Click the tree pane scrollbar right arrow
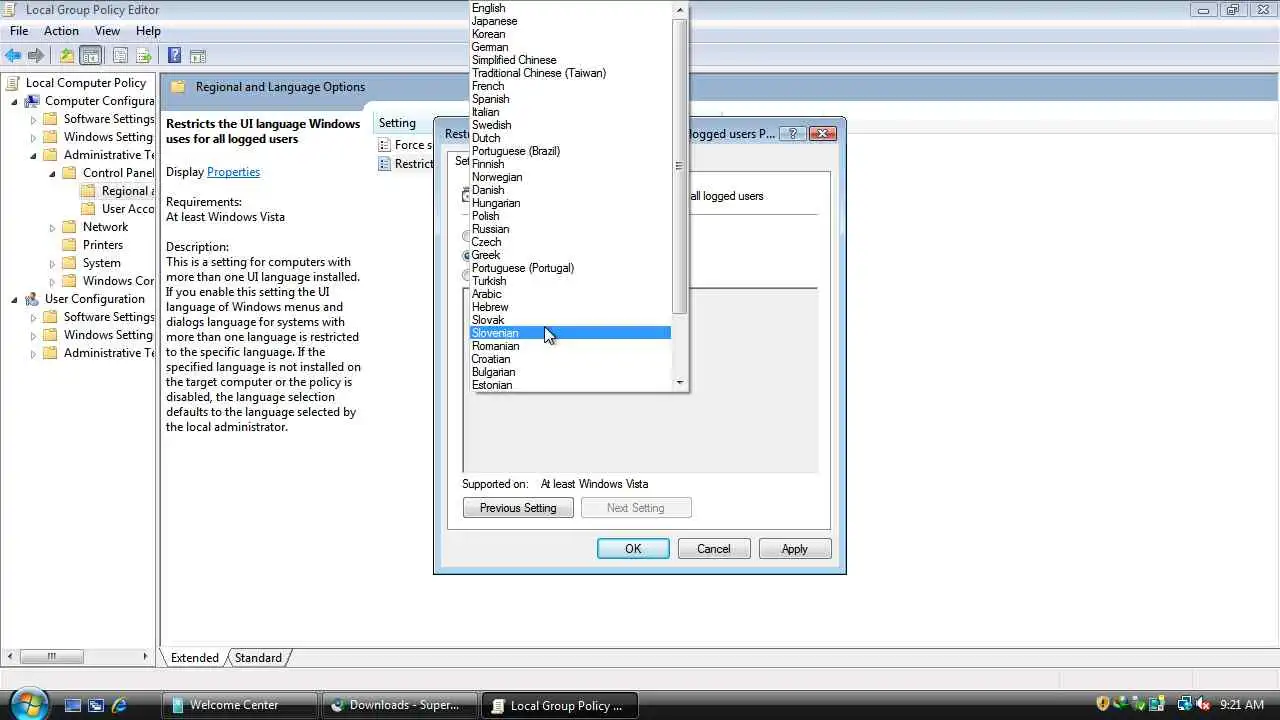The width and height of the screenshot is (1280, 720). tap(146, 657)
